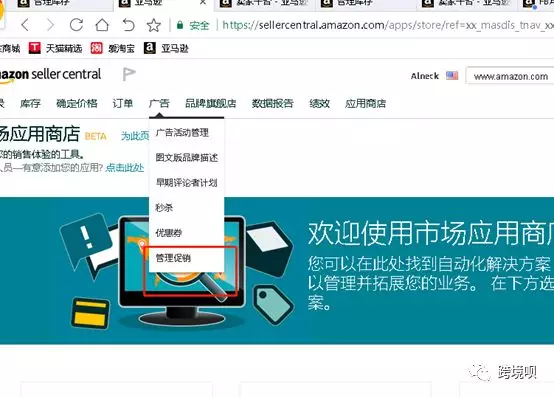Open the 品牌旗舰店 menu
Viewport: 554px width, 397px height.
[x=211, y=103]
